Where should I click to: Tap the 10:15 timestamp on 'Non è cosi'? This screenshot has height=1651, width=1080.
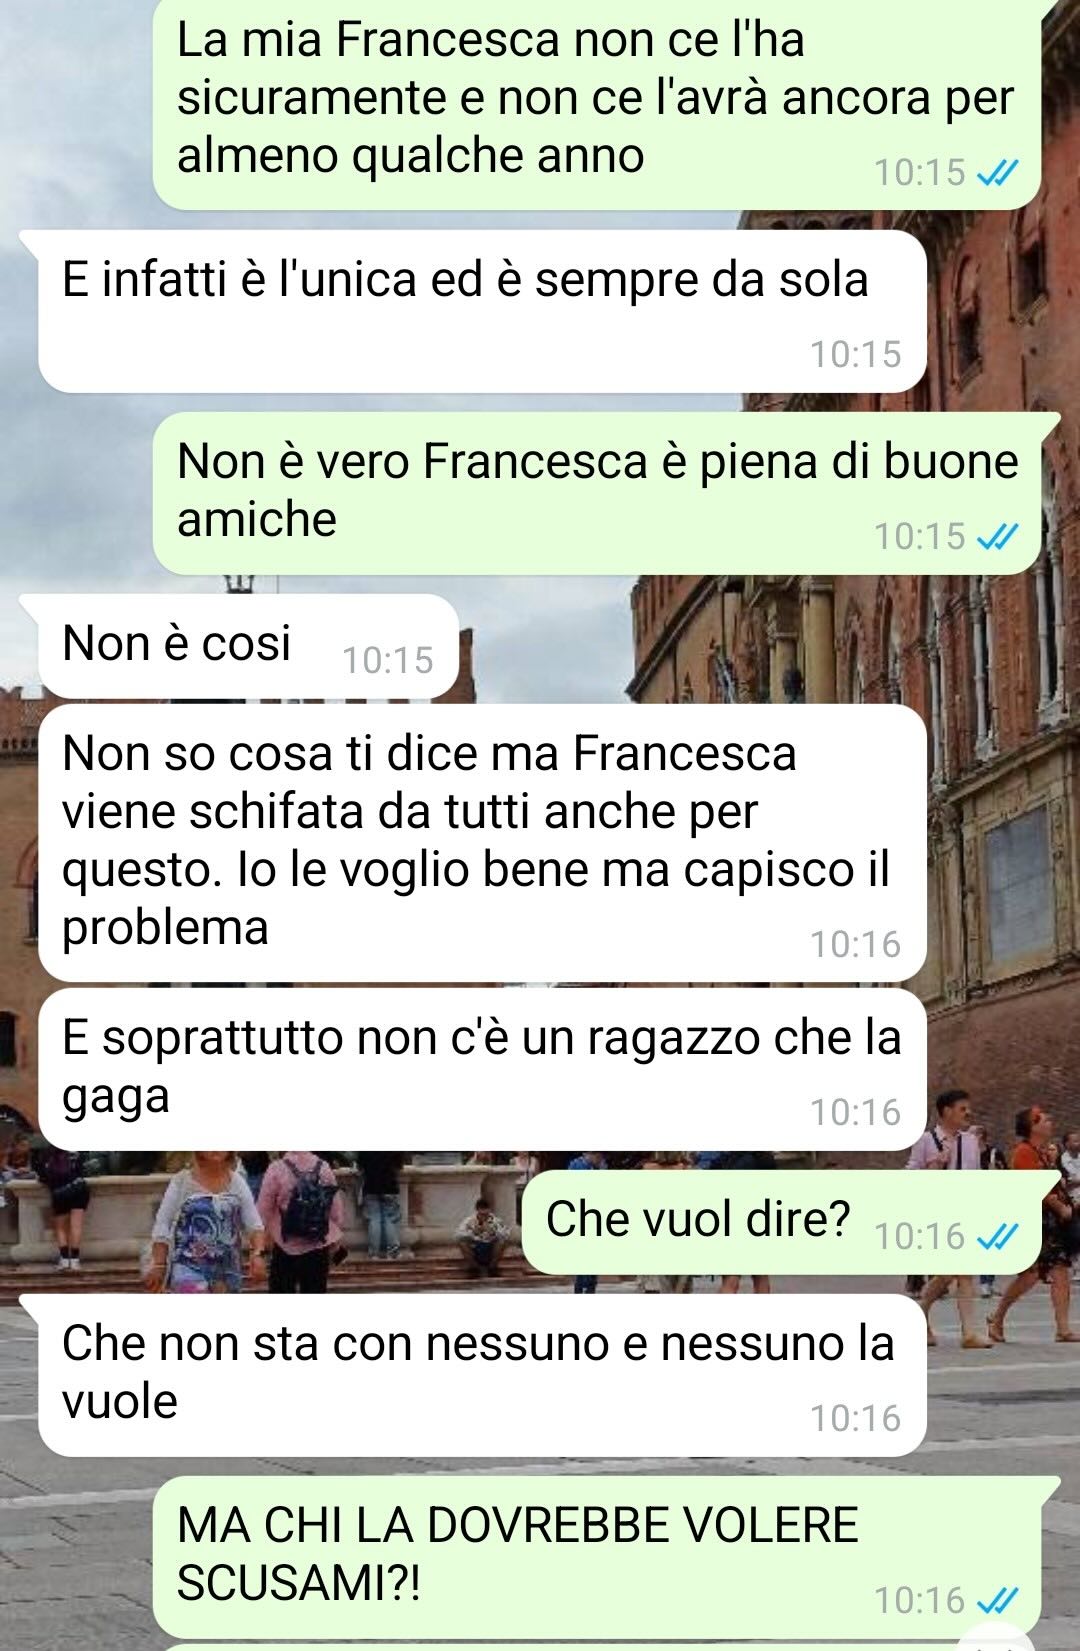tap(388, 660)
